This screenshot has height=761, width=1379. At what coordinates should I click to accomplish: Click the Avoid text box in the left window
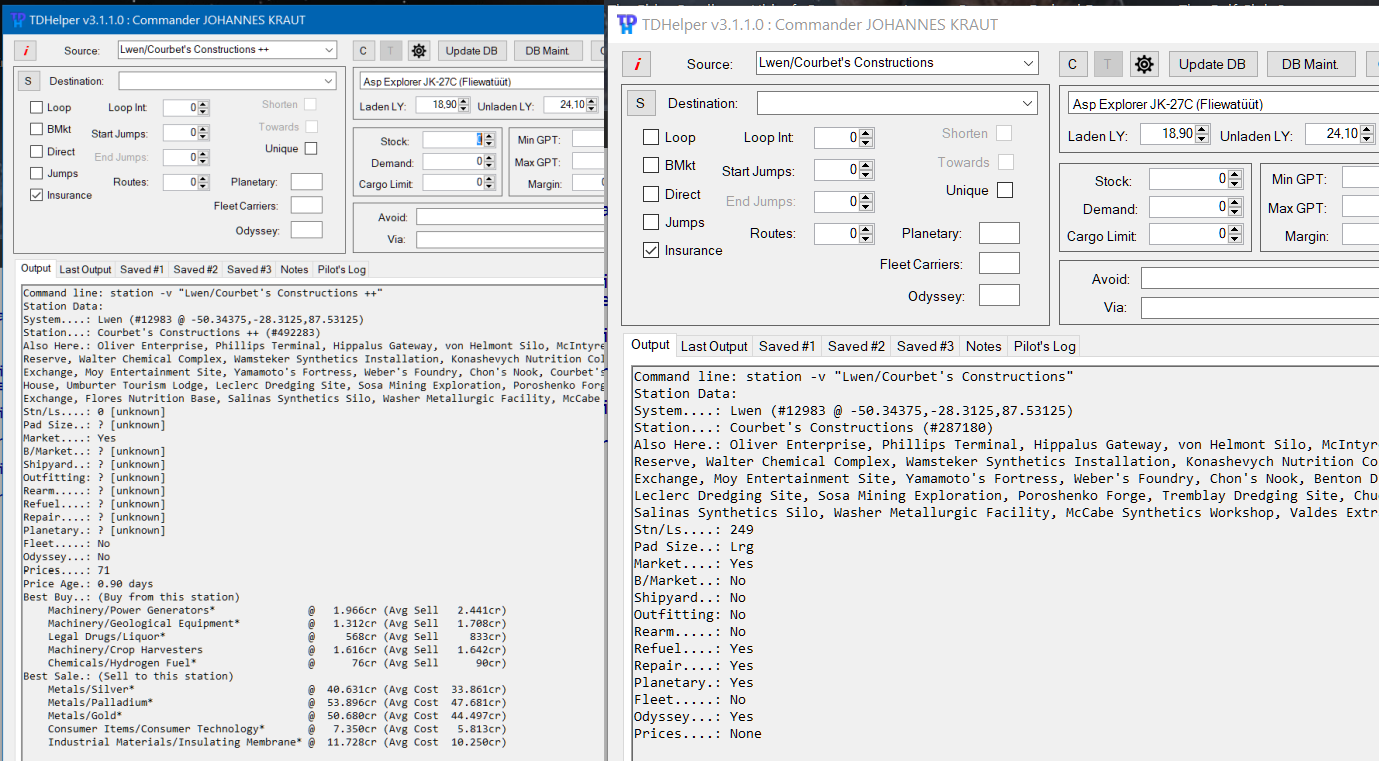pos(510,217)
